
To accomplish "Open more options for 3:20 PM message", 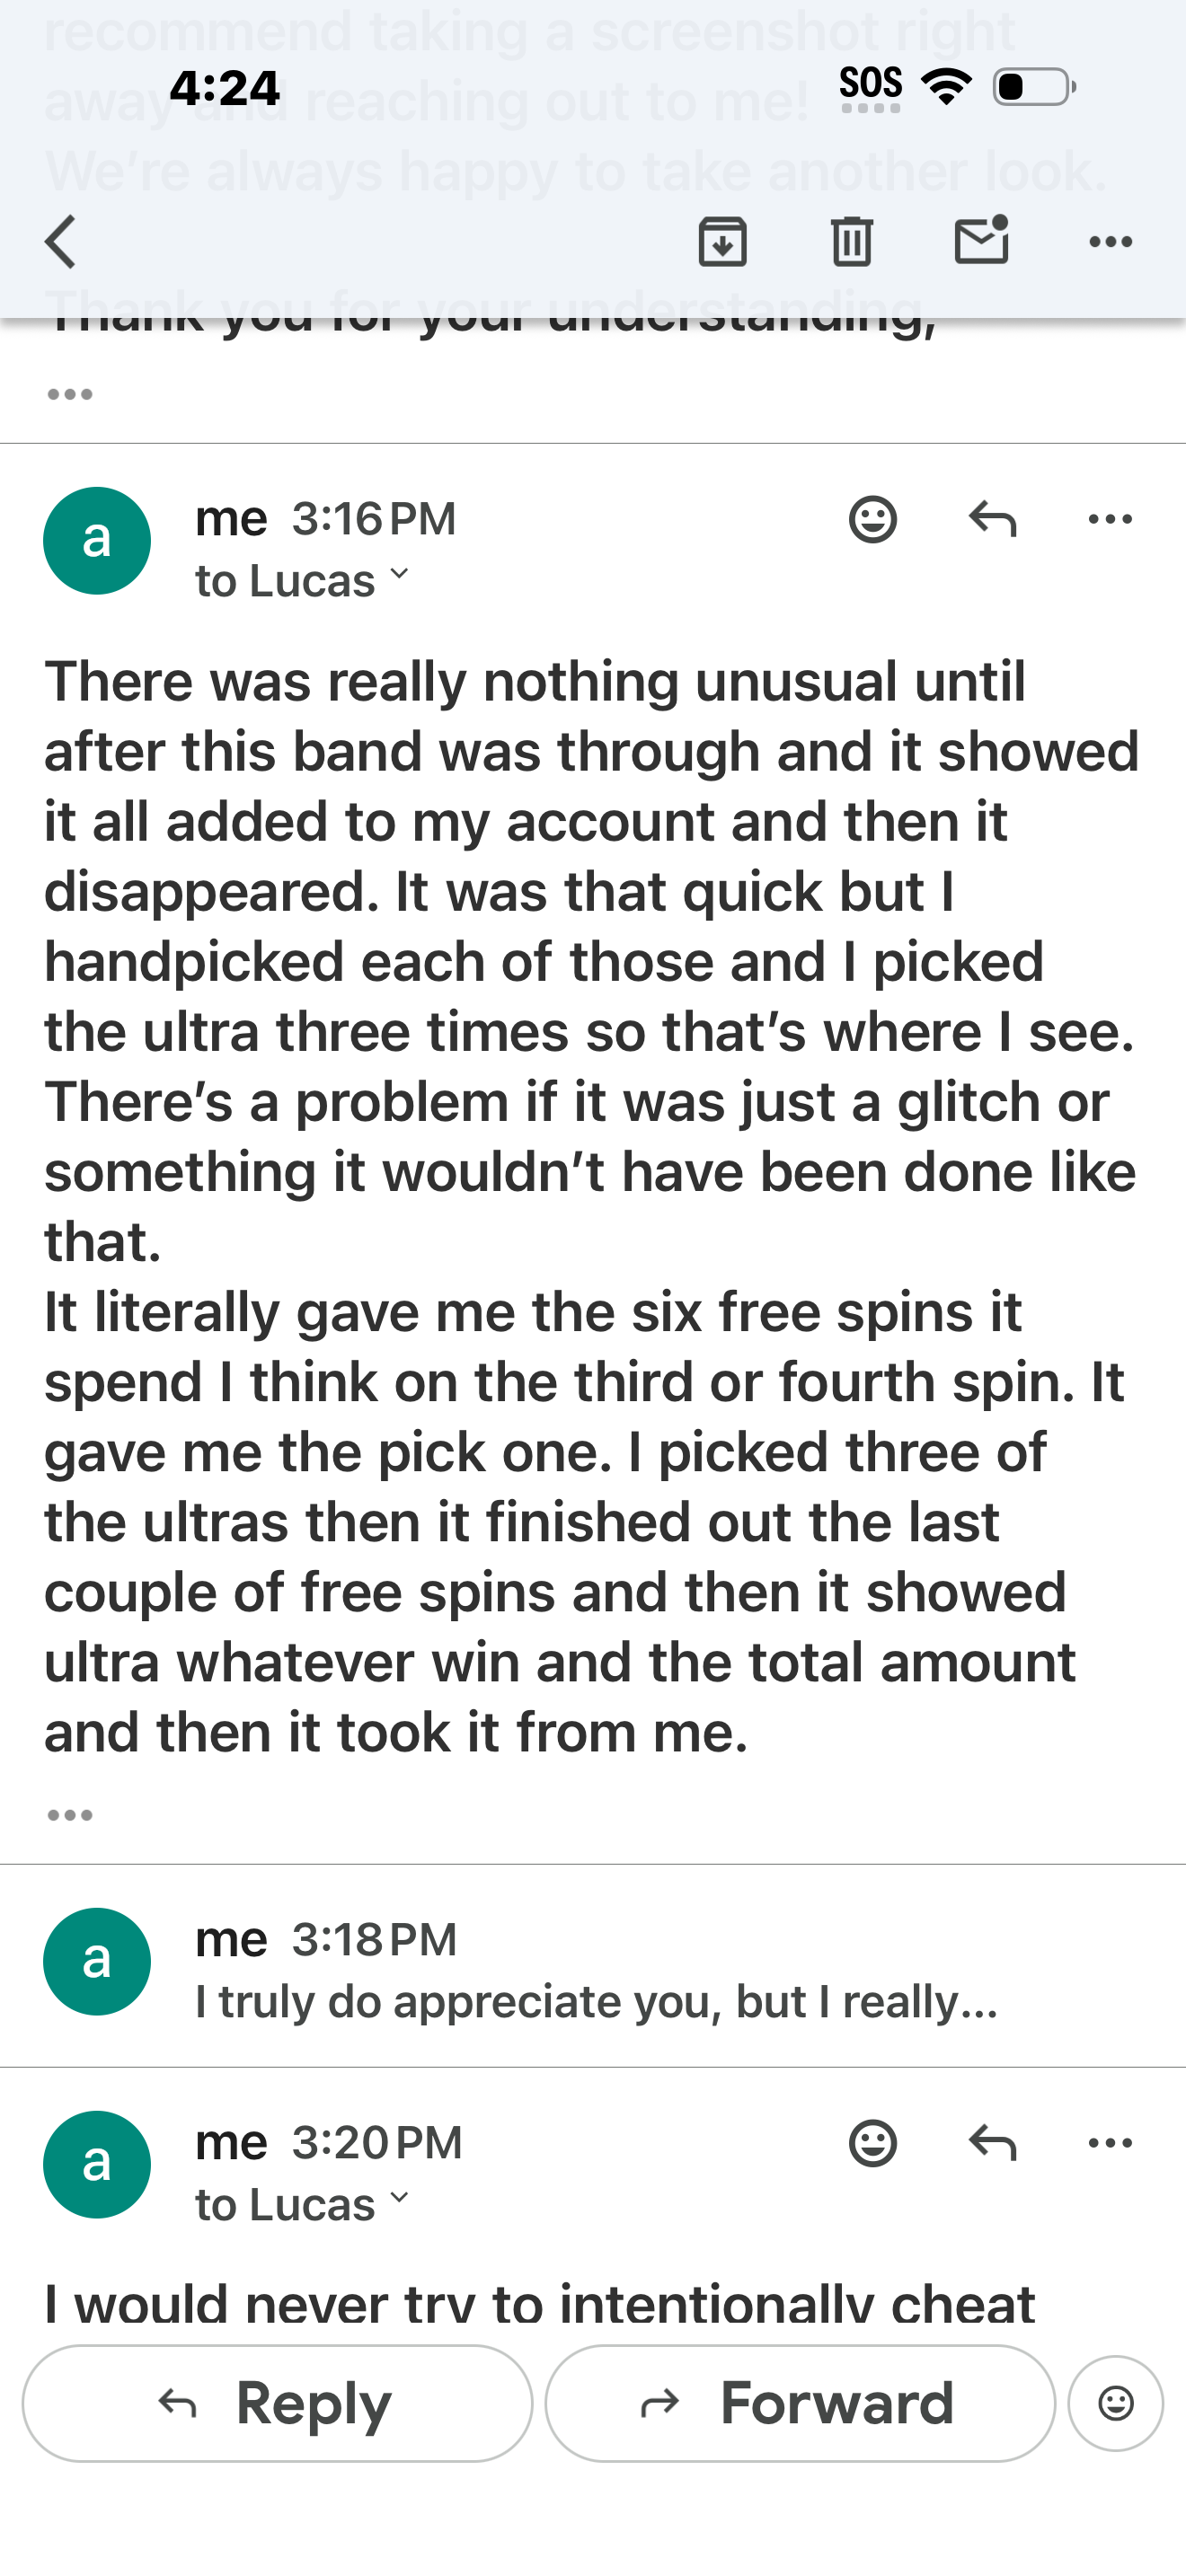I will pyautogui.click(x=1110, y=2143).
